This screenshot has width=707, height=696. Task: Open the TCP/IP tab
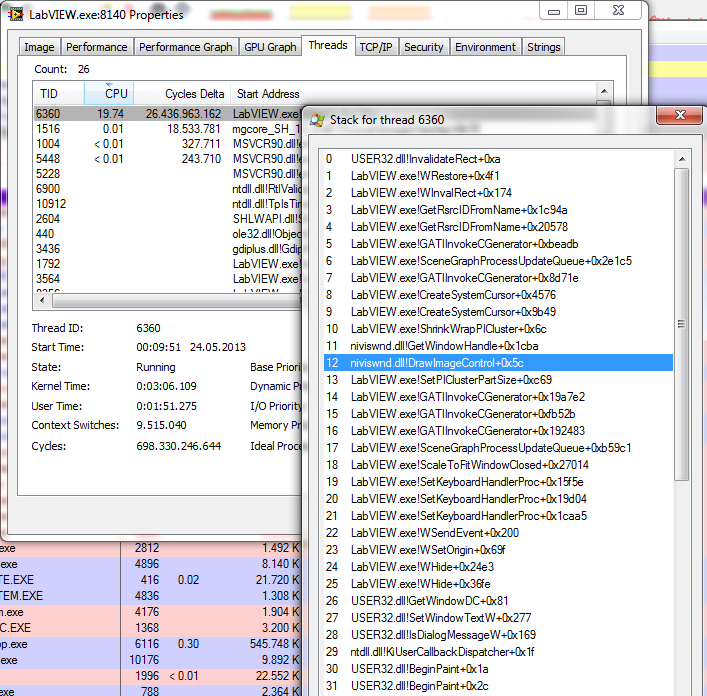[376, 47]
